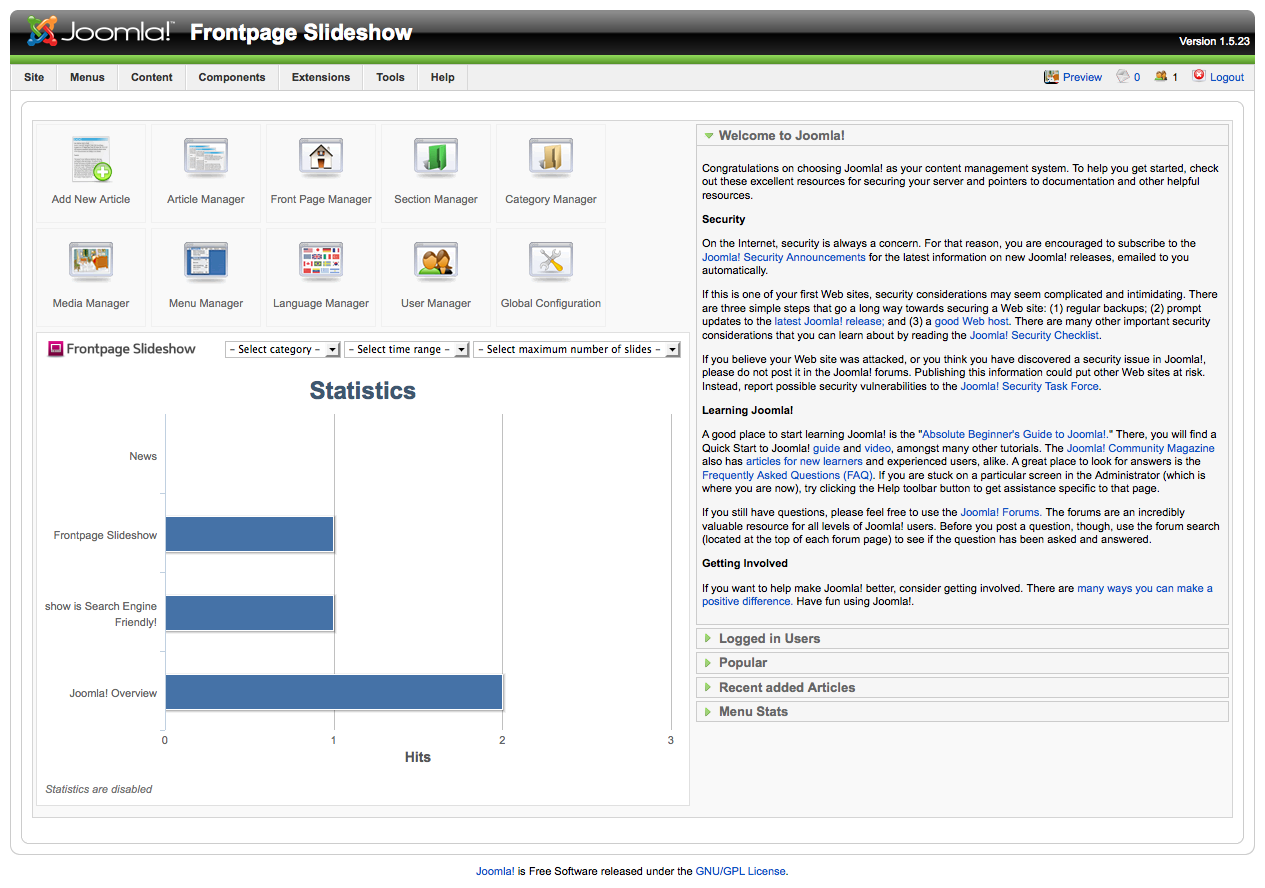
Task: Click the GNU/GPL License footer link
Action: coord(741,871)
